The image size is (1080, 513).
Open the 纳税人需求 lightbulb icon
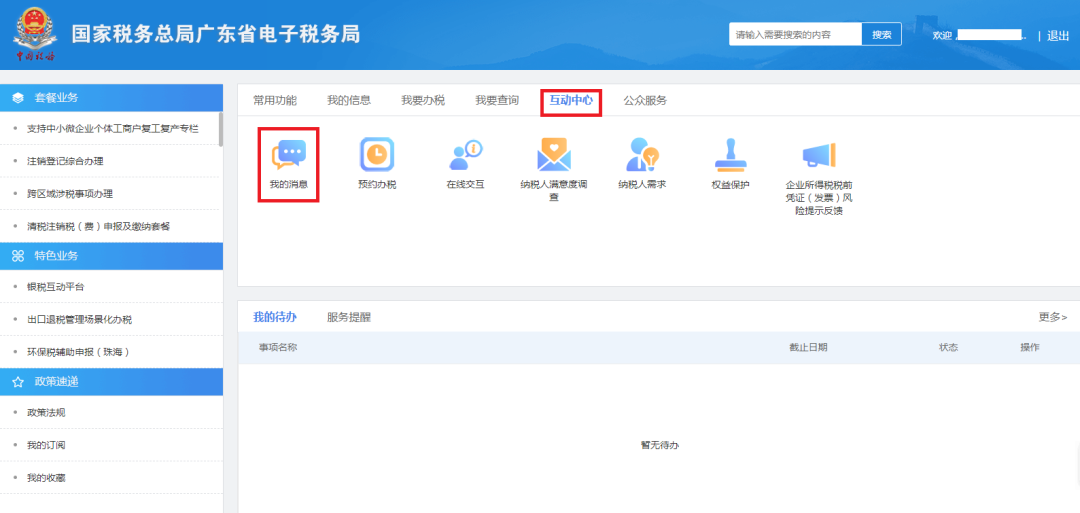642,154
